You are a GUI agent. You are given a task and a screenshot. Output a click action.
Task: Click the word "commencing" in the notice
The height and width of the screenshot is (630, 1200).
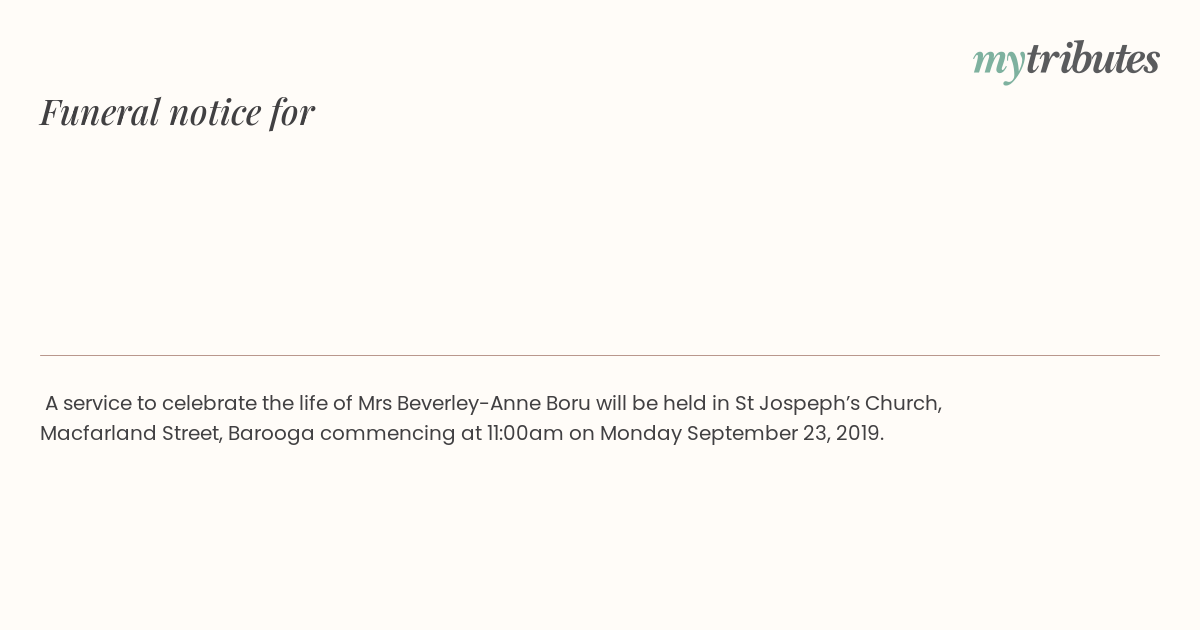point(388,434)
